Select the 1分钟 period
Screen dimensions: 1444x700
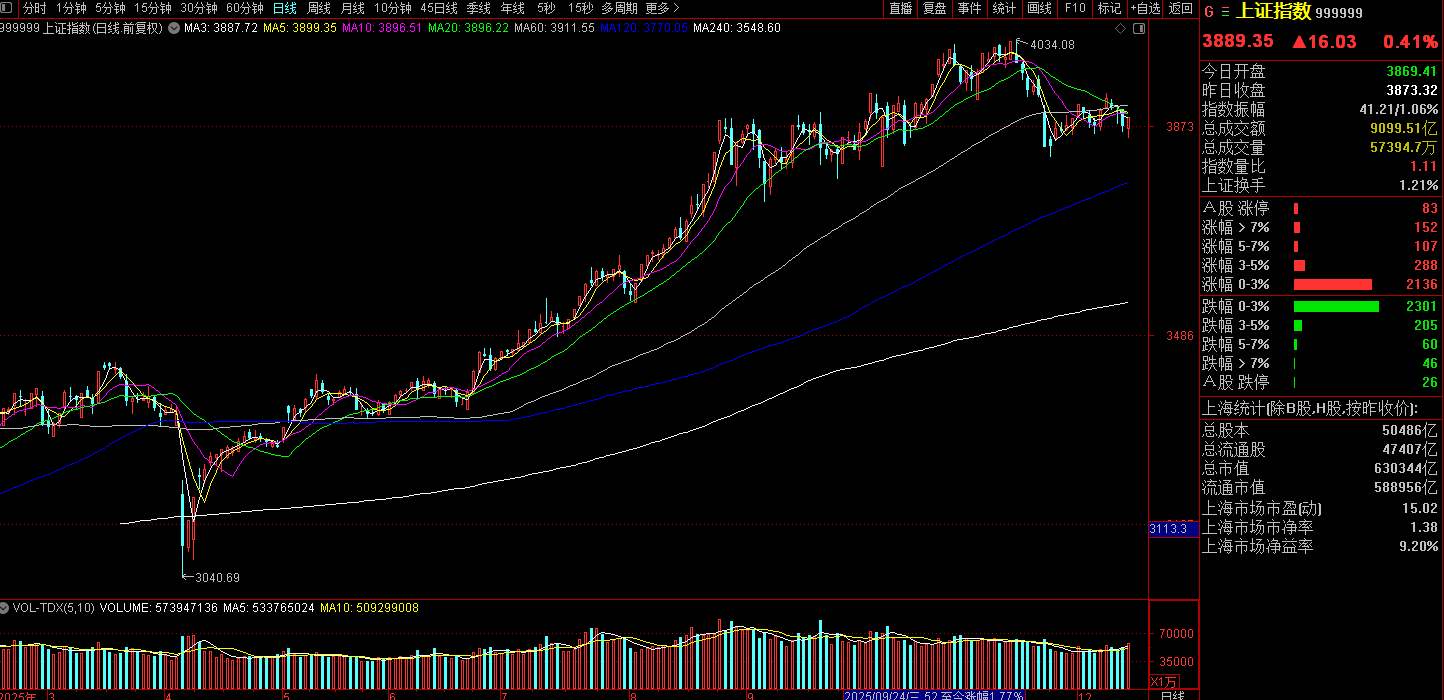[x=71, y=8]
